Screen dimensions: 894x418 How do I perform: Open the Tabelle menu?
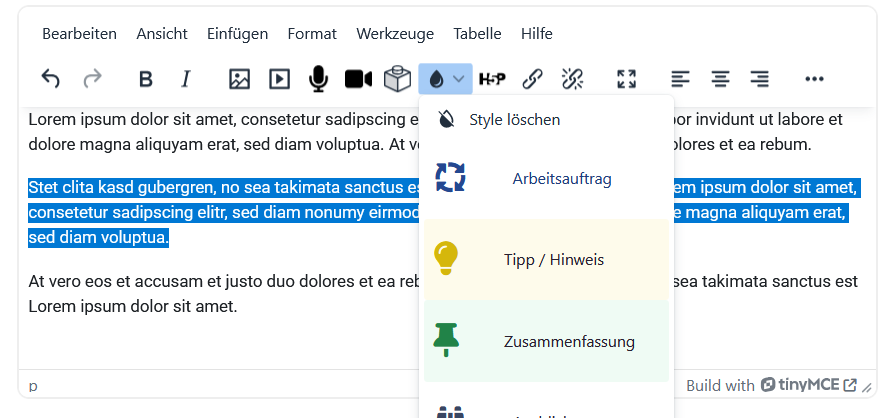(477, 33)
